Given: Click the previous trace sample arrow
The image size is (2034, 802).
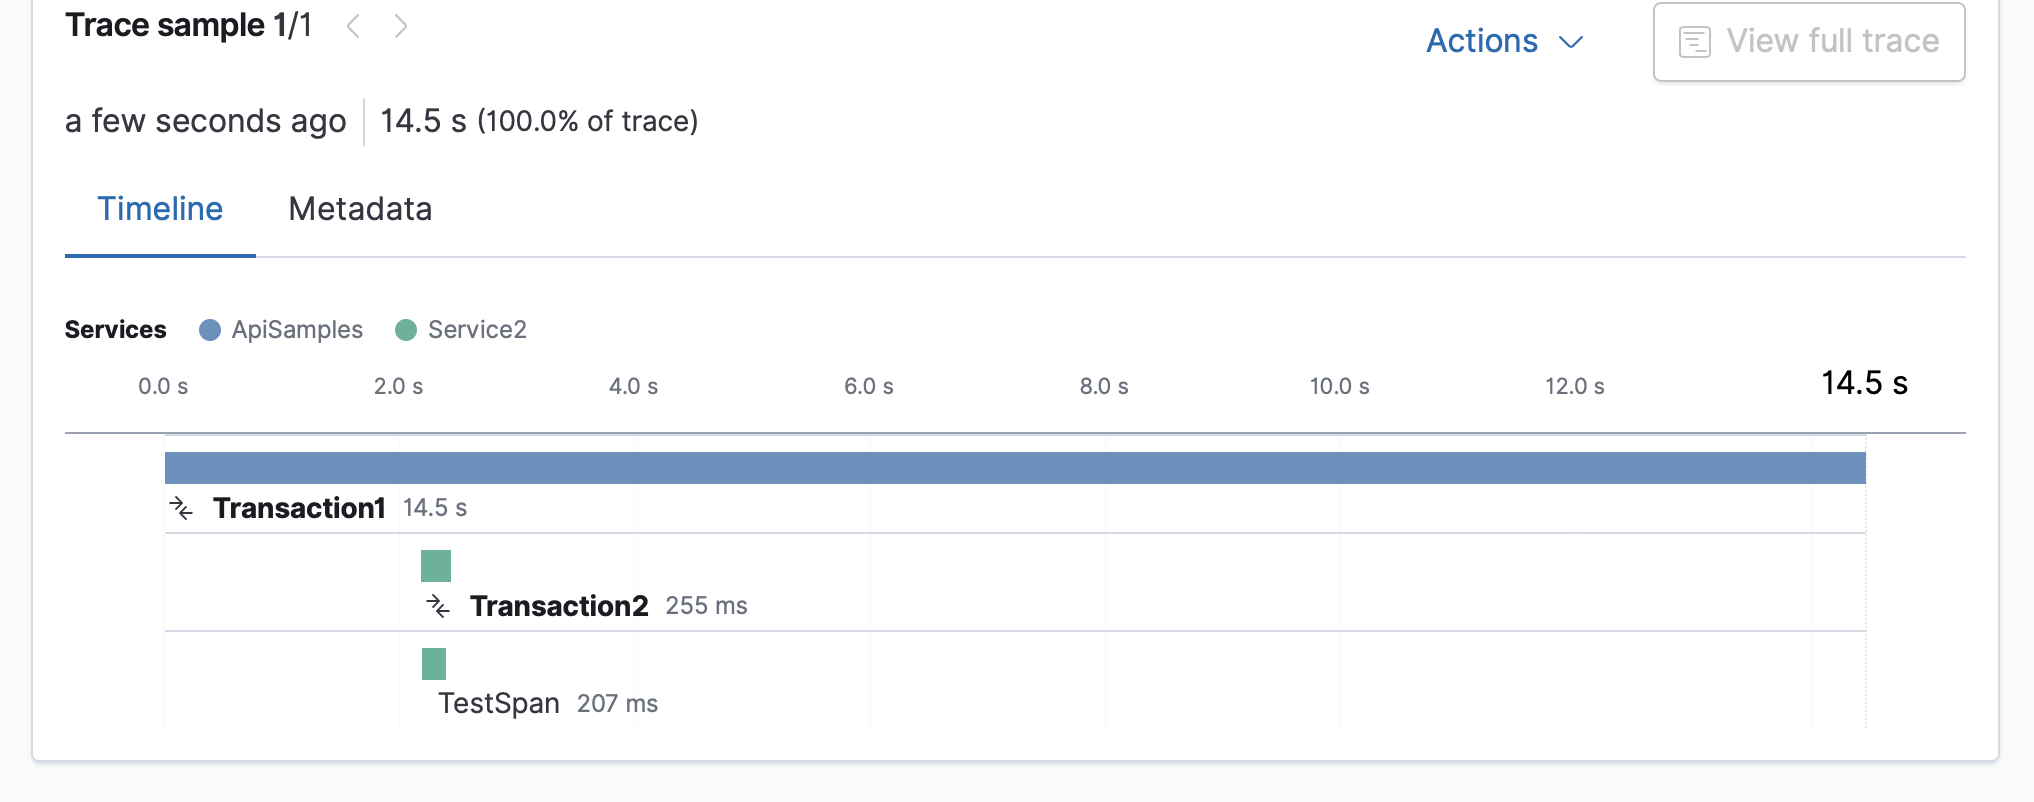Looking at the screenshot, I should (x=352, y=27).
